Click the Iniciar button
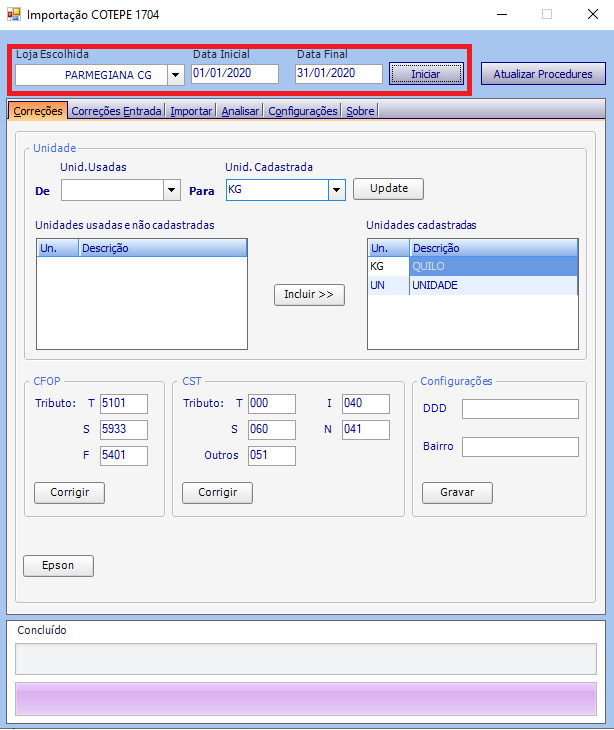This screenshot has width=614, height=730. click(426, 74)
